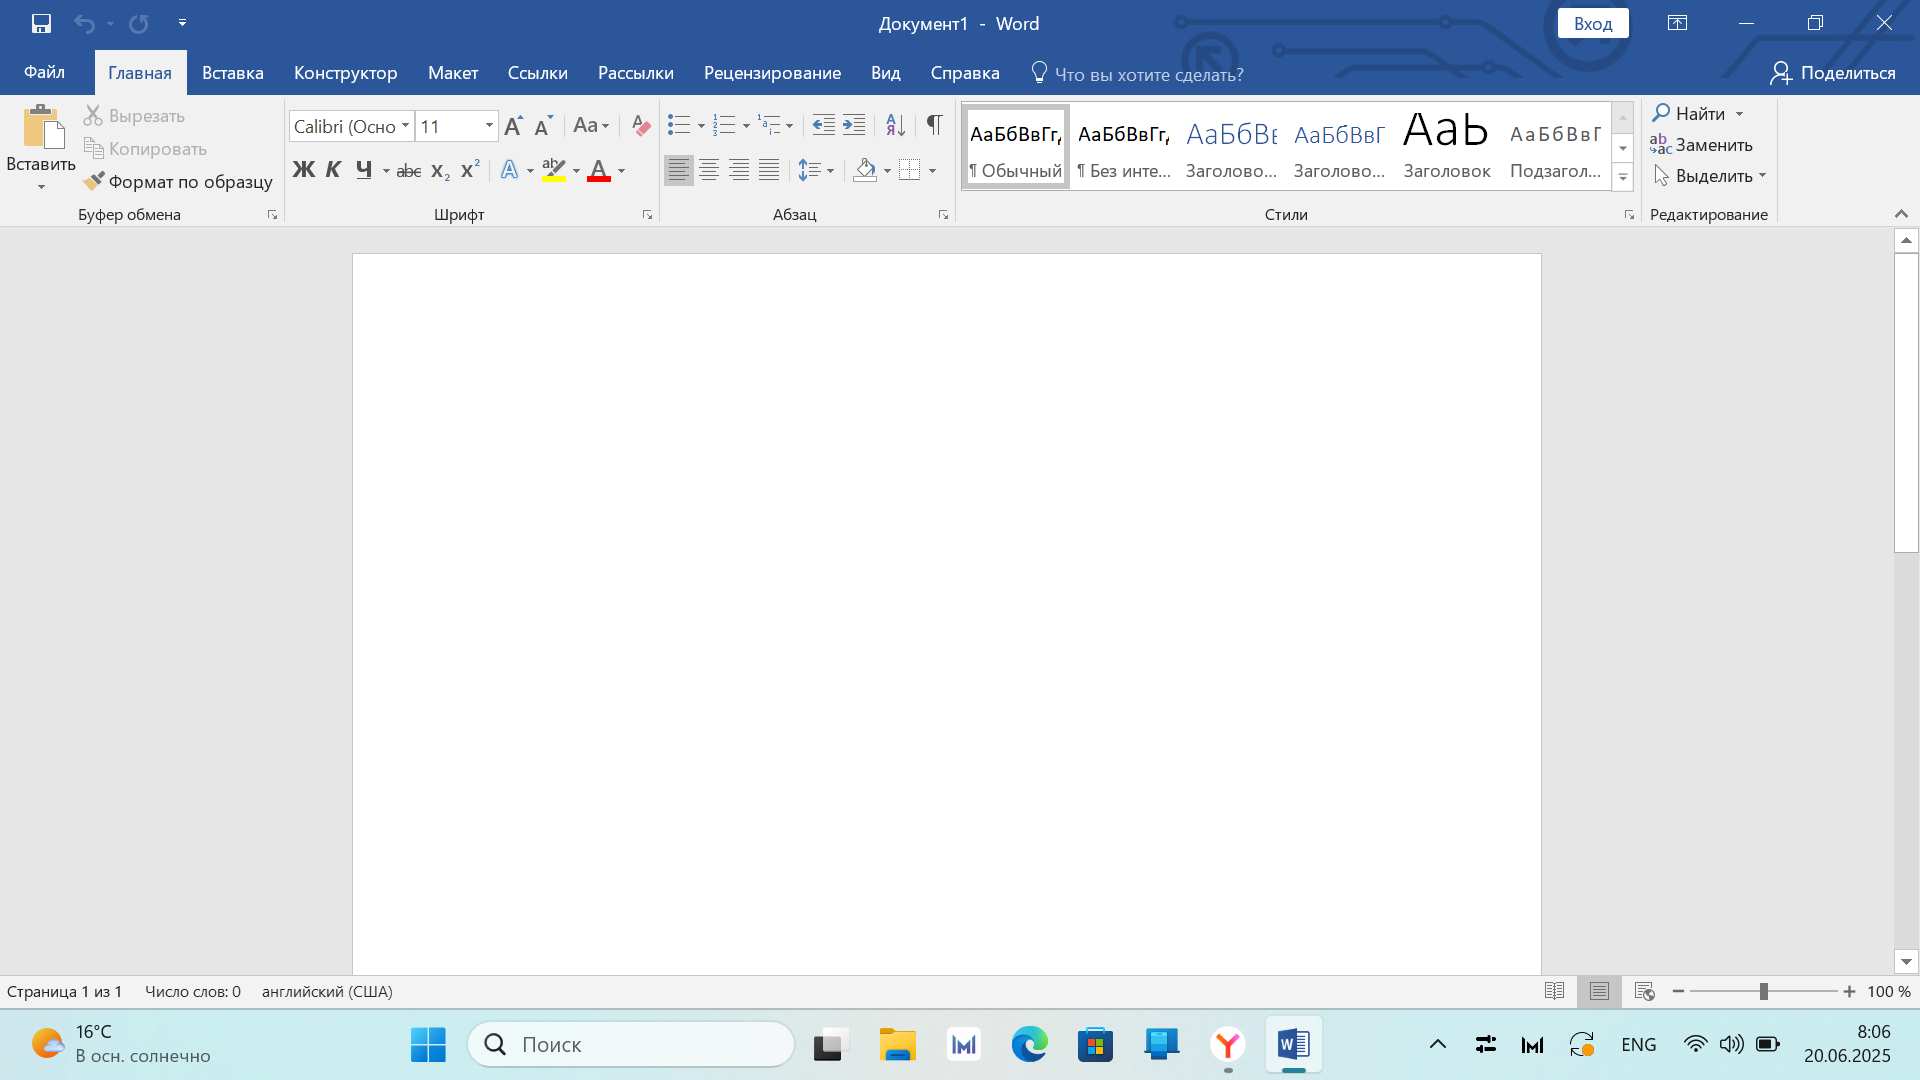Switch to Web Layout view icon
The height and width of the screenshot is (1080, 1920).
coord(1644,991)
